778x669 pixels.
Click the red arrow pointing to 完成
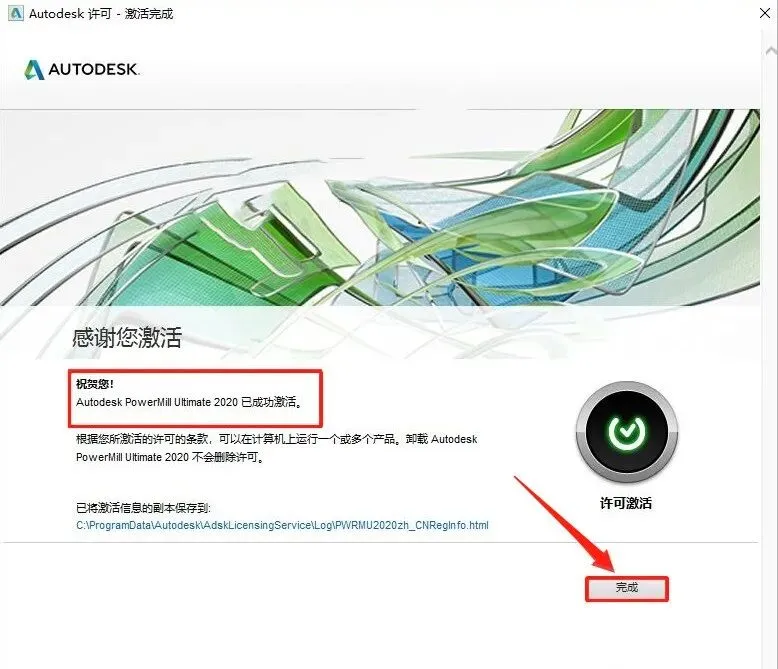pyautogui.click(x=566, y=524)
